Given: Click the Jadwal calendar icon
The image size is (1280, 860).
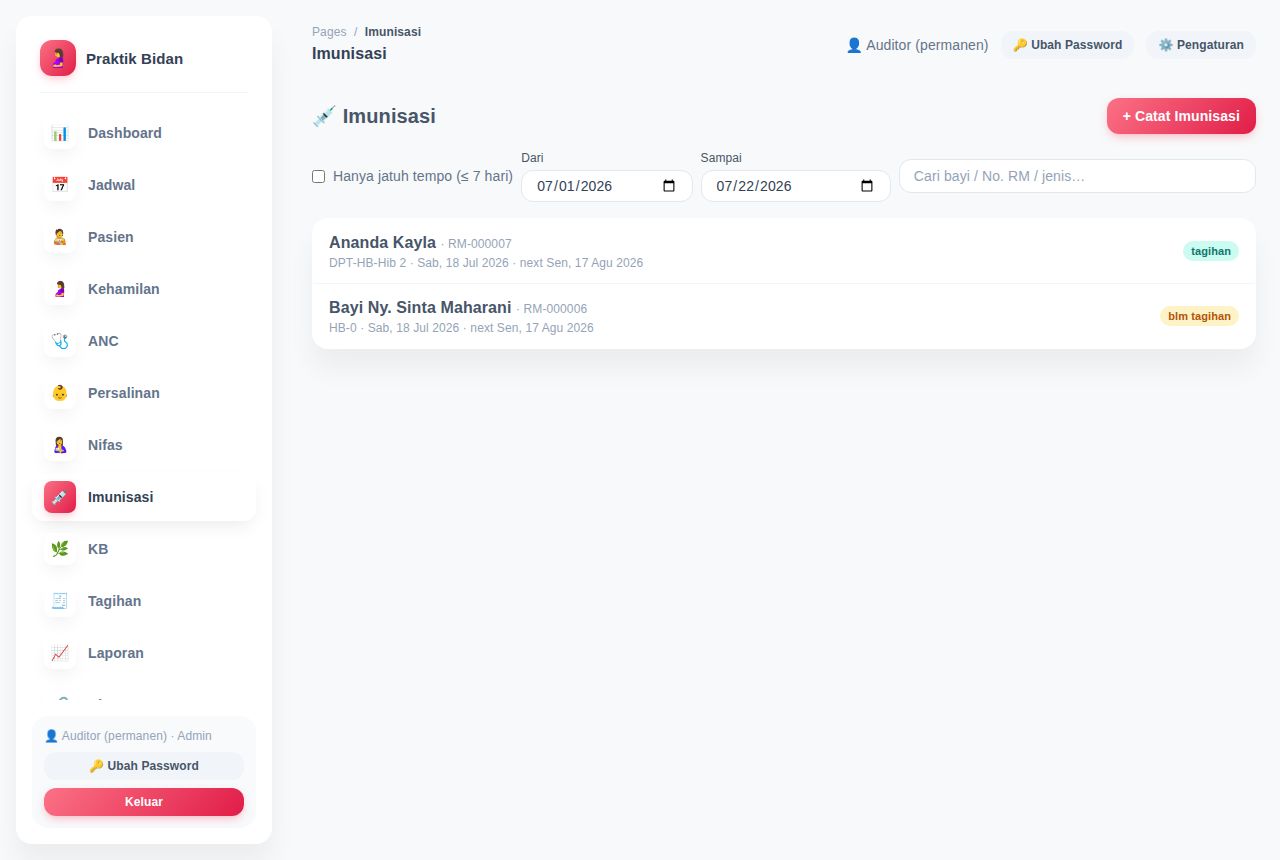Looking at the screenshot, I should 60,185.
